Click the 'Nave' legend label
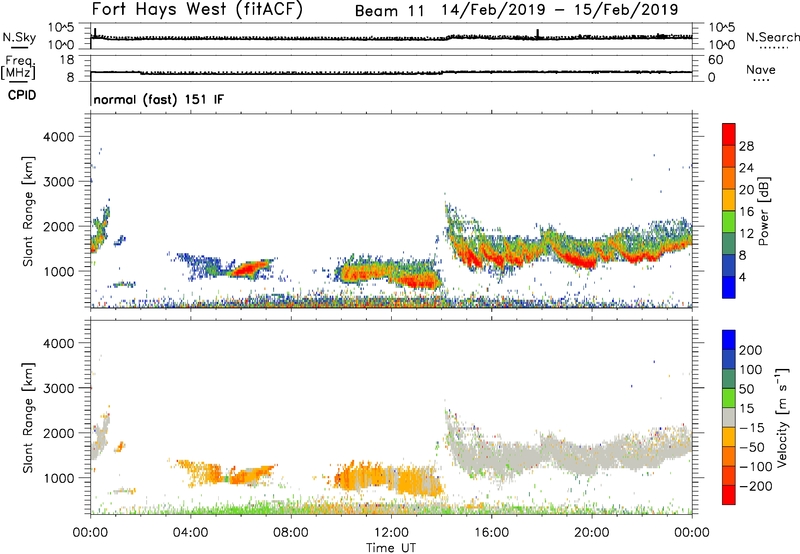Image resolution: width=800 pixels, height=554 pixels. pos(761,69)
